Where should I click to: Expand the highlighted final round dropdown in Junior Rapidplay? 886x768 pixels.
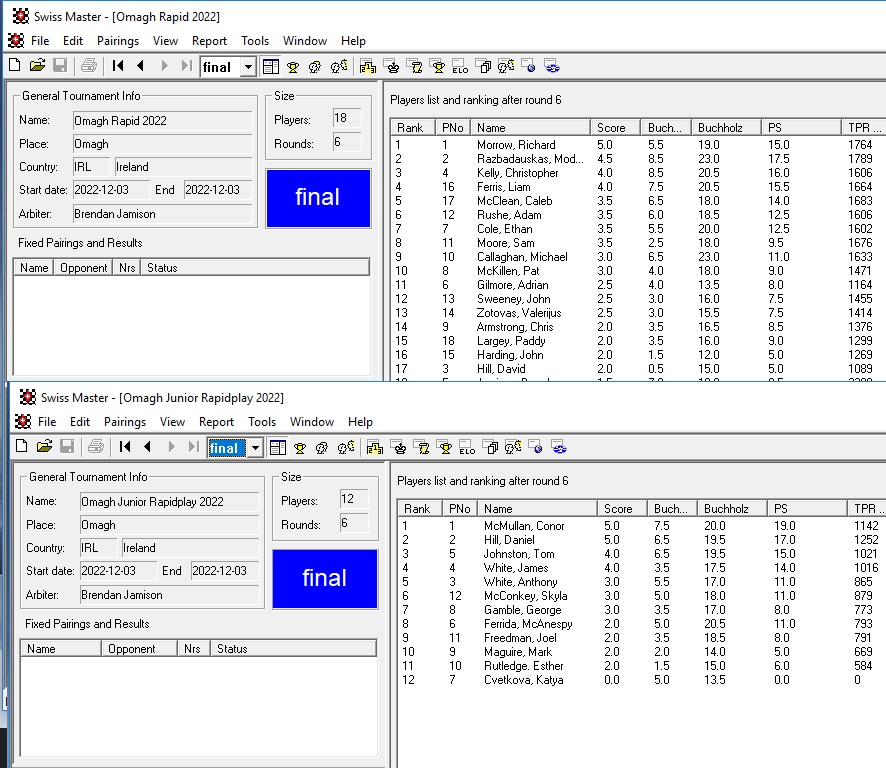pyautogui.click(x=255, y=448)
